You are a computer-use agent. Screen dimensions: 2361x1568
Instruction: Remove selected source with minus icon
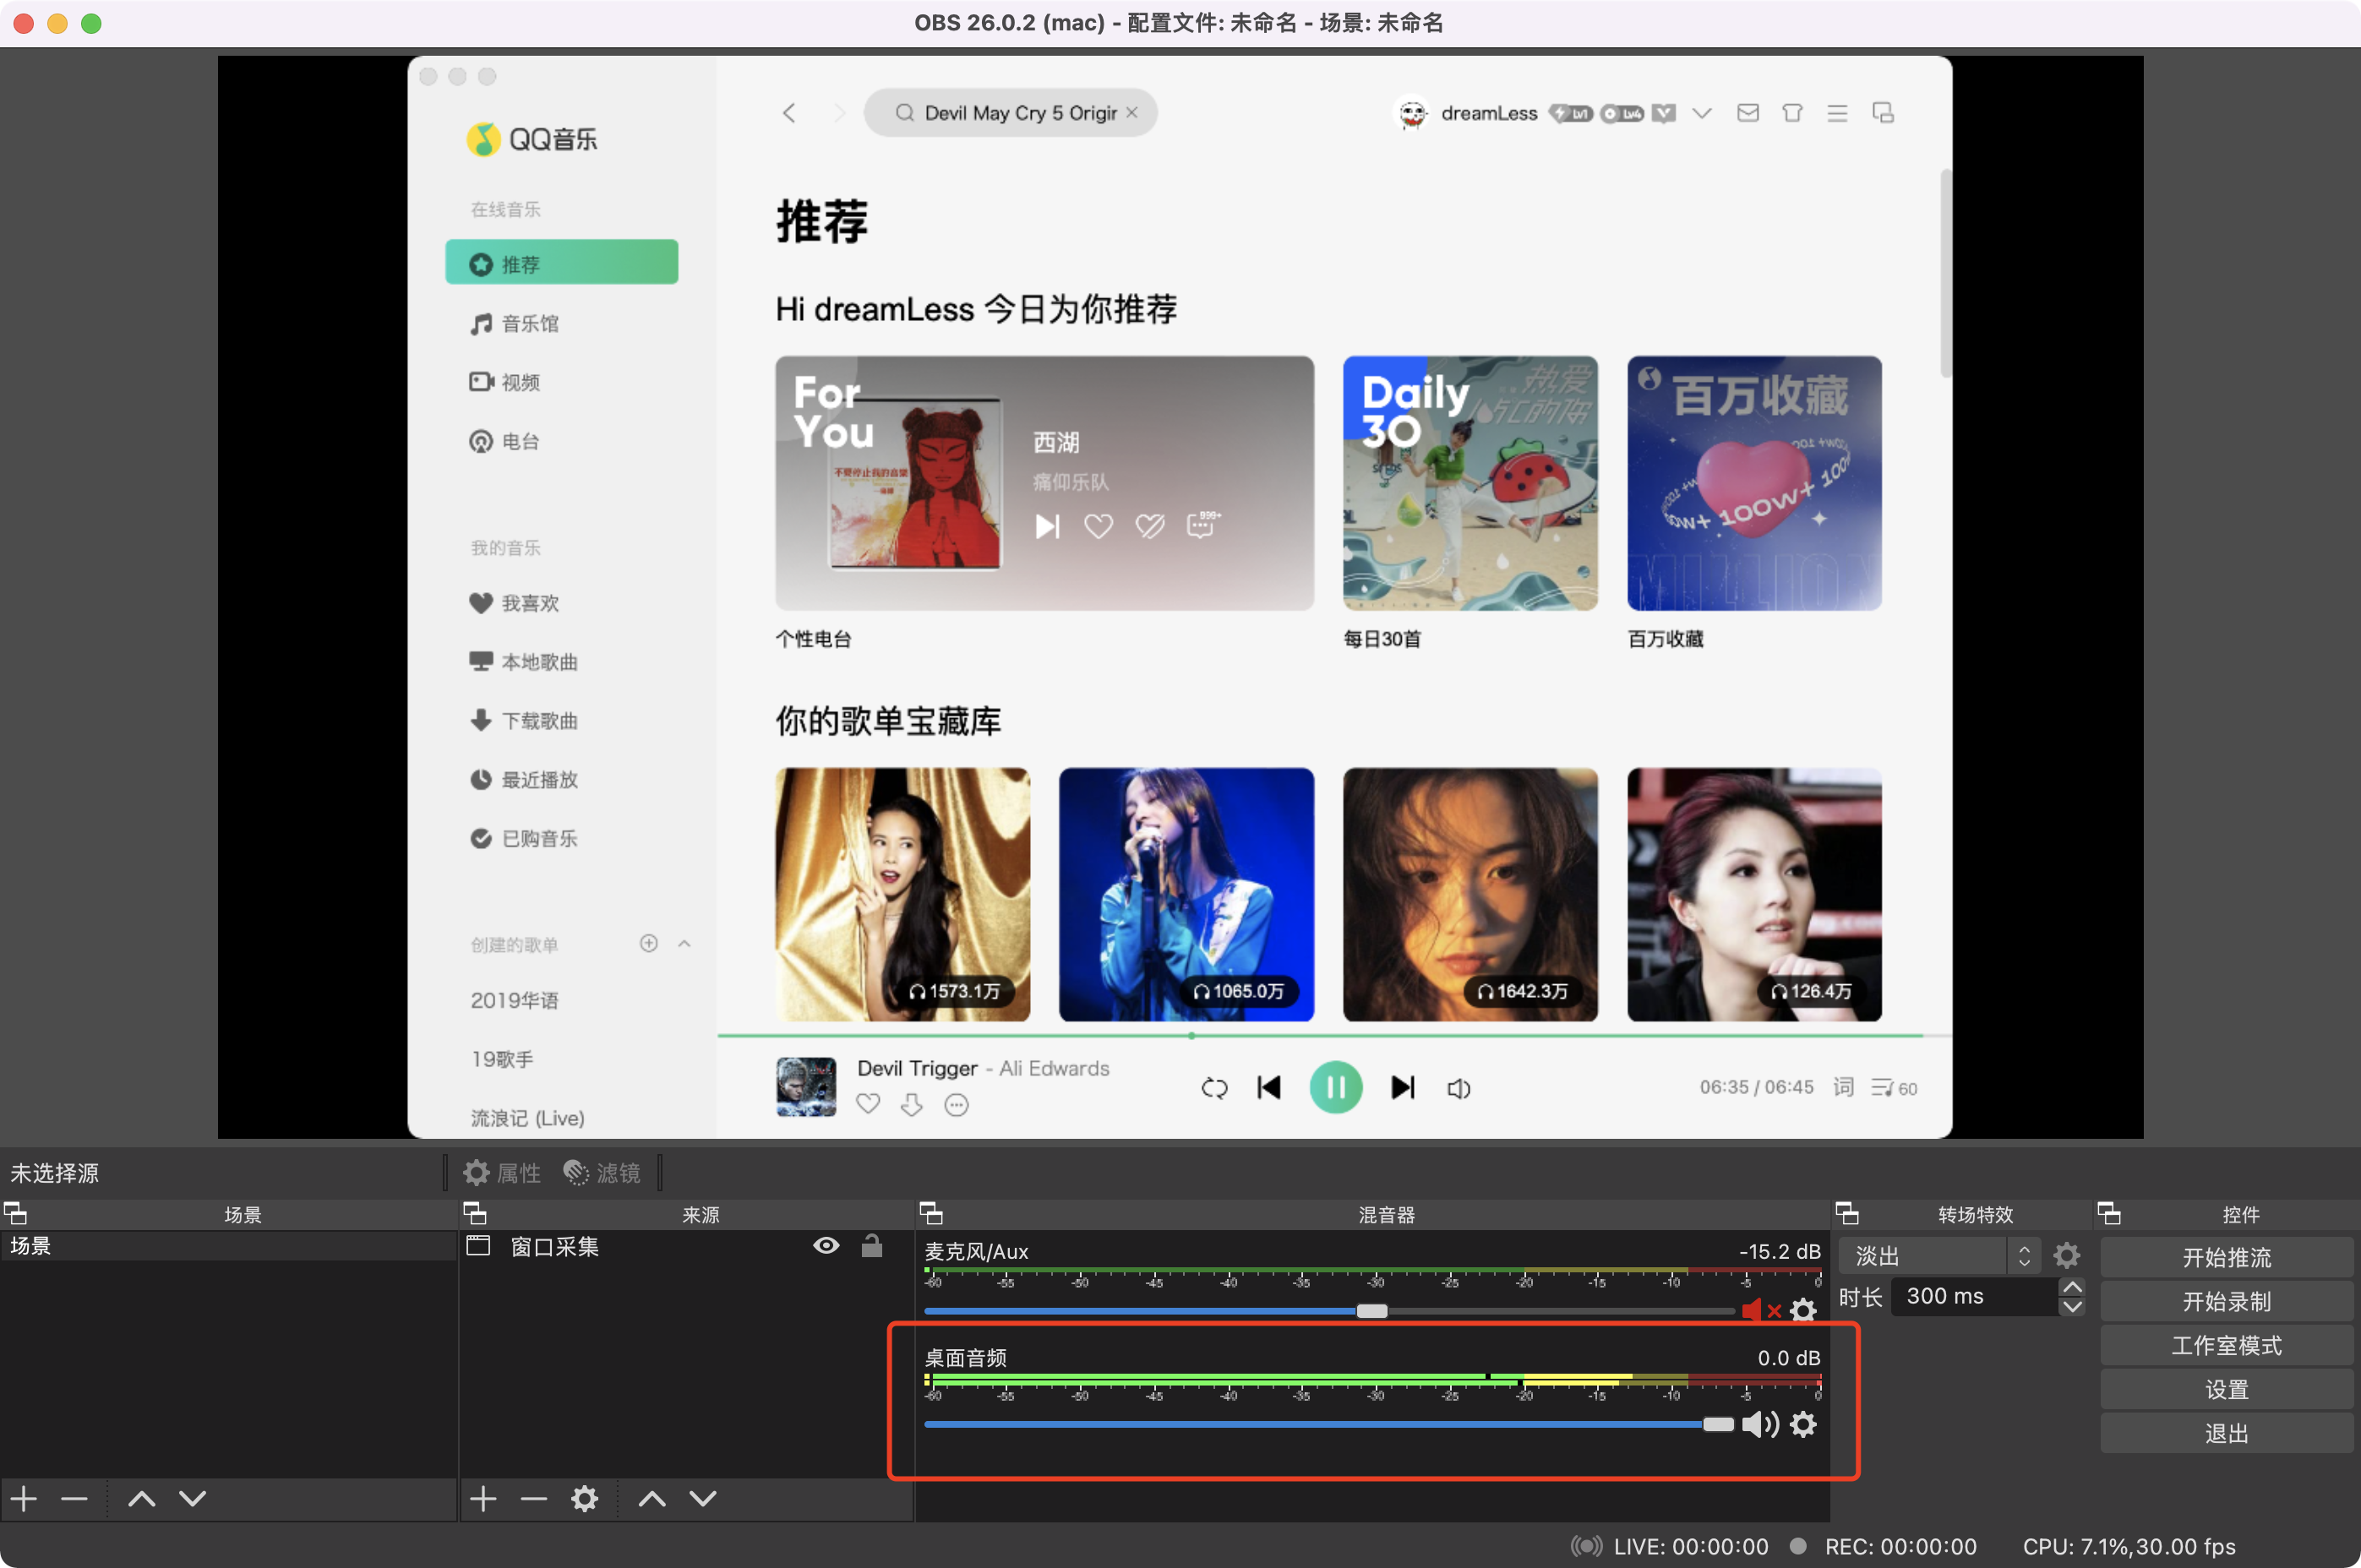534,1498
